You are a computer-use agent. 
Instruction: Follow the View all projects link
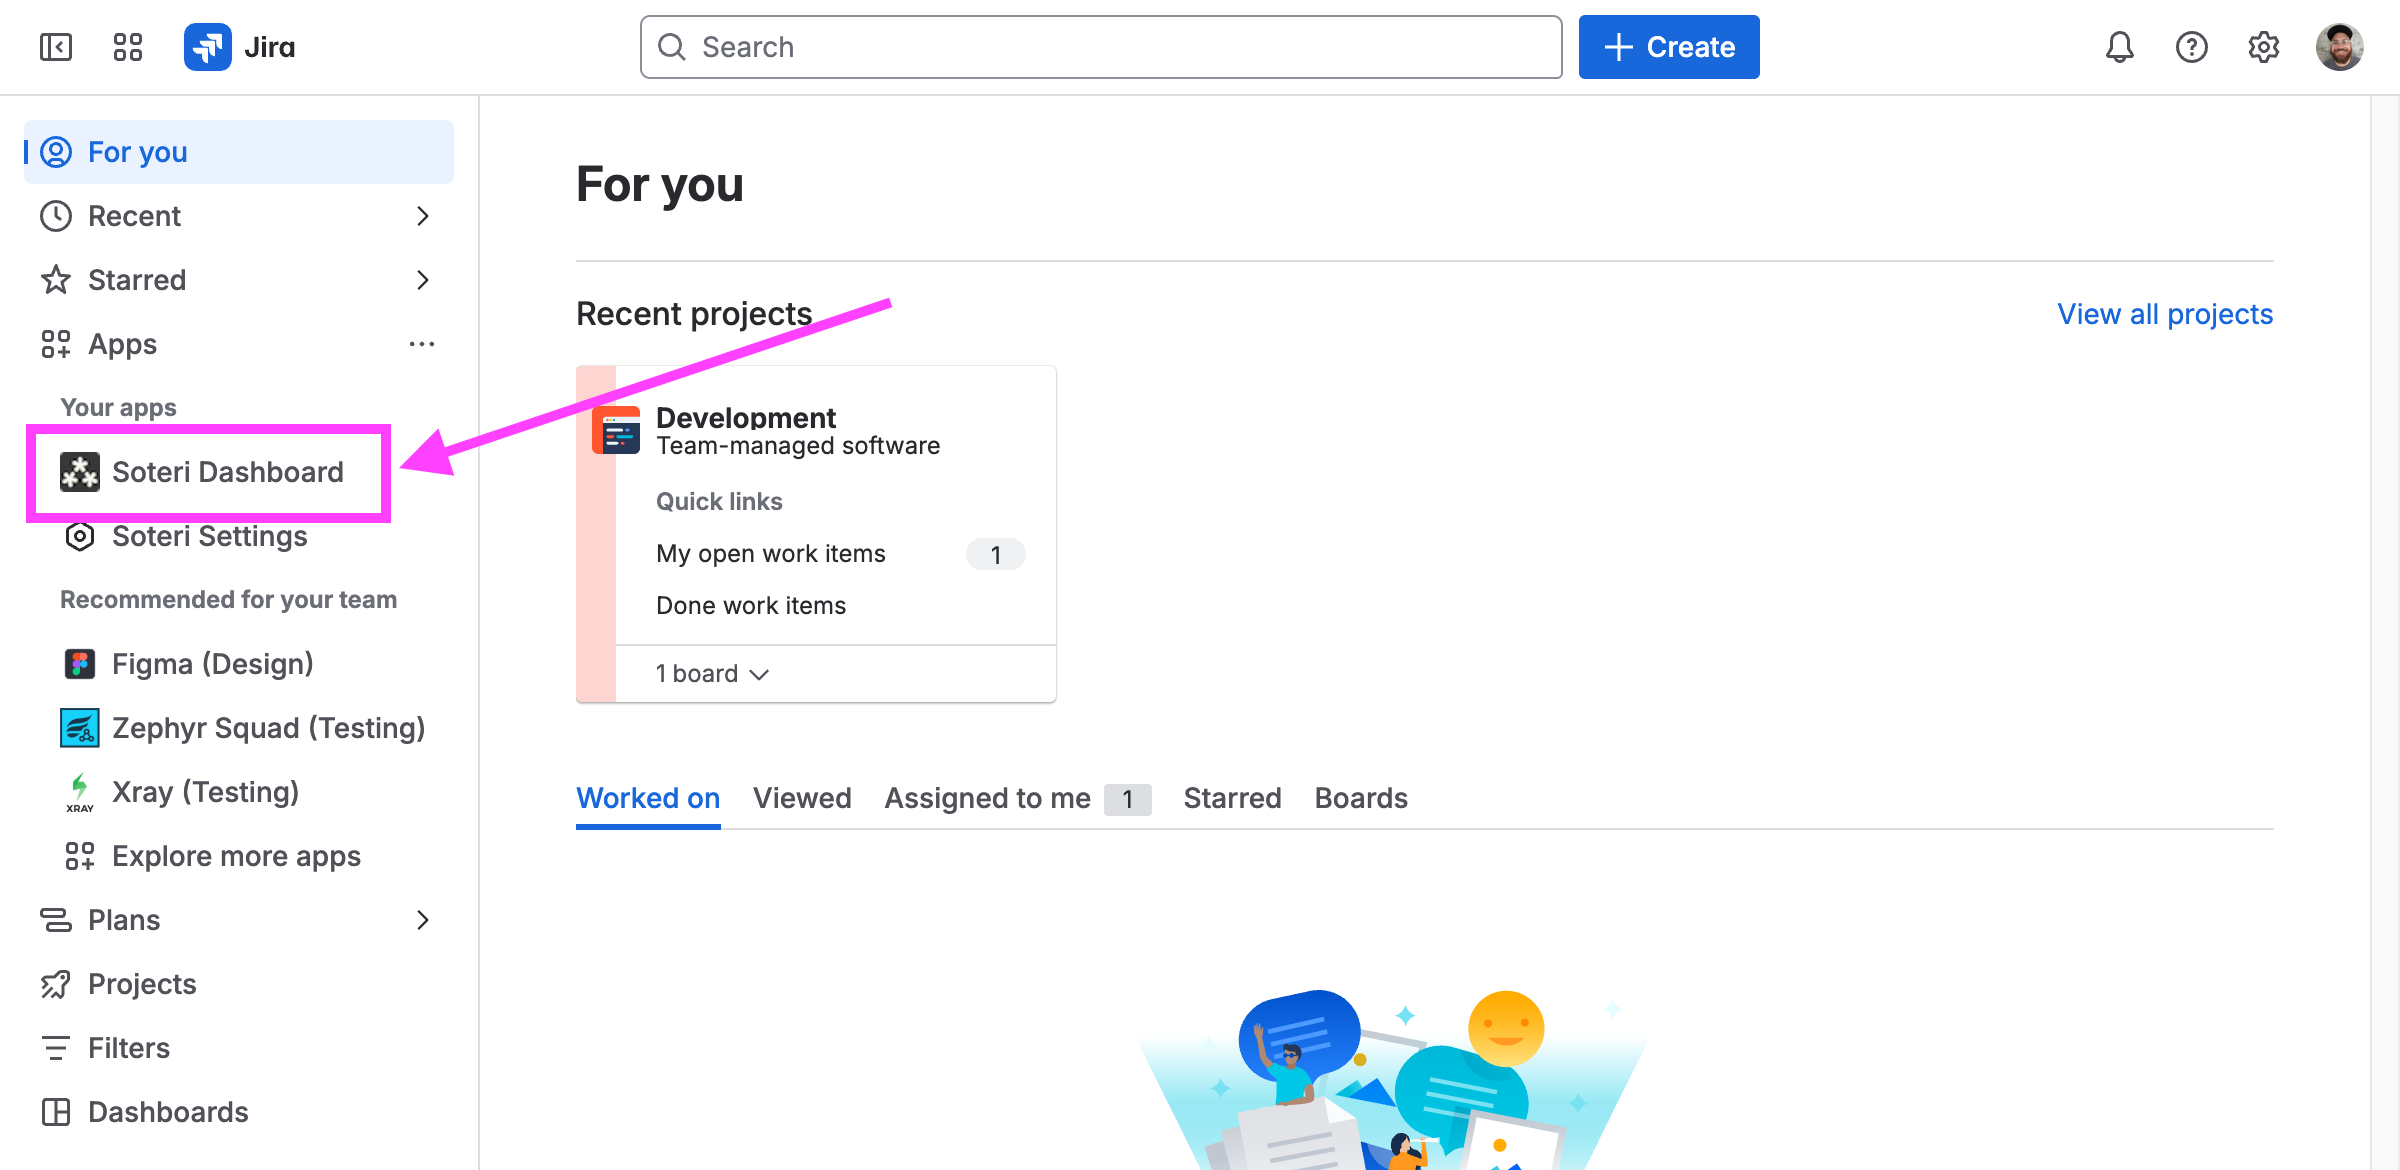pyautogui.click(x=2165, y=314)
